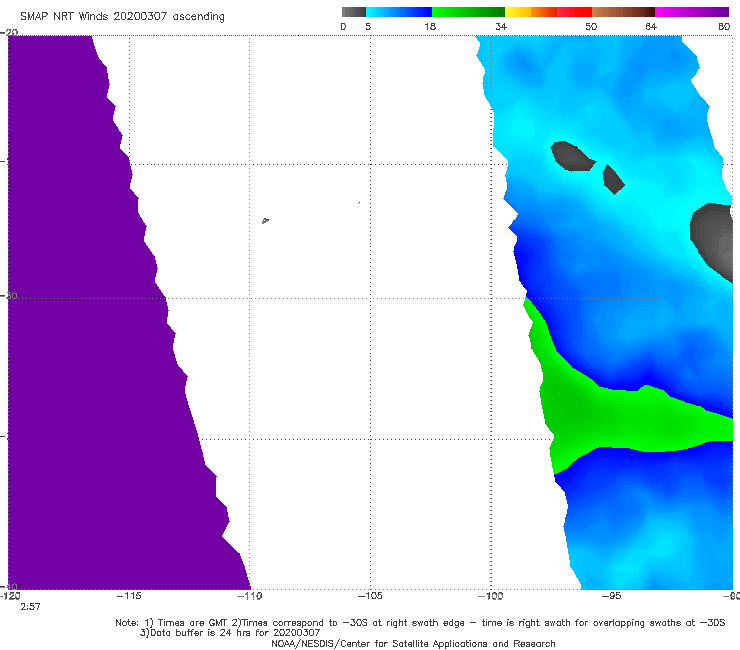Click the color bar label '50'

point(591,26)
